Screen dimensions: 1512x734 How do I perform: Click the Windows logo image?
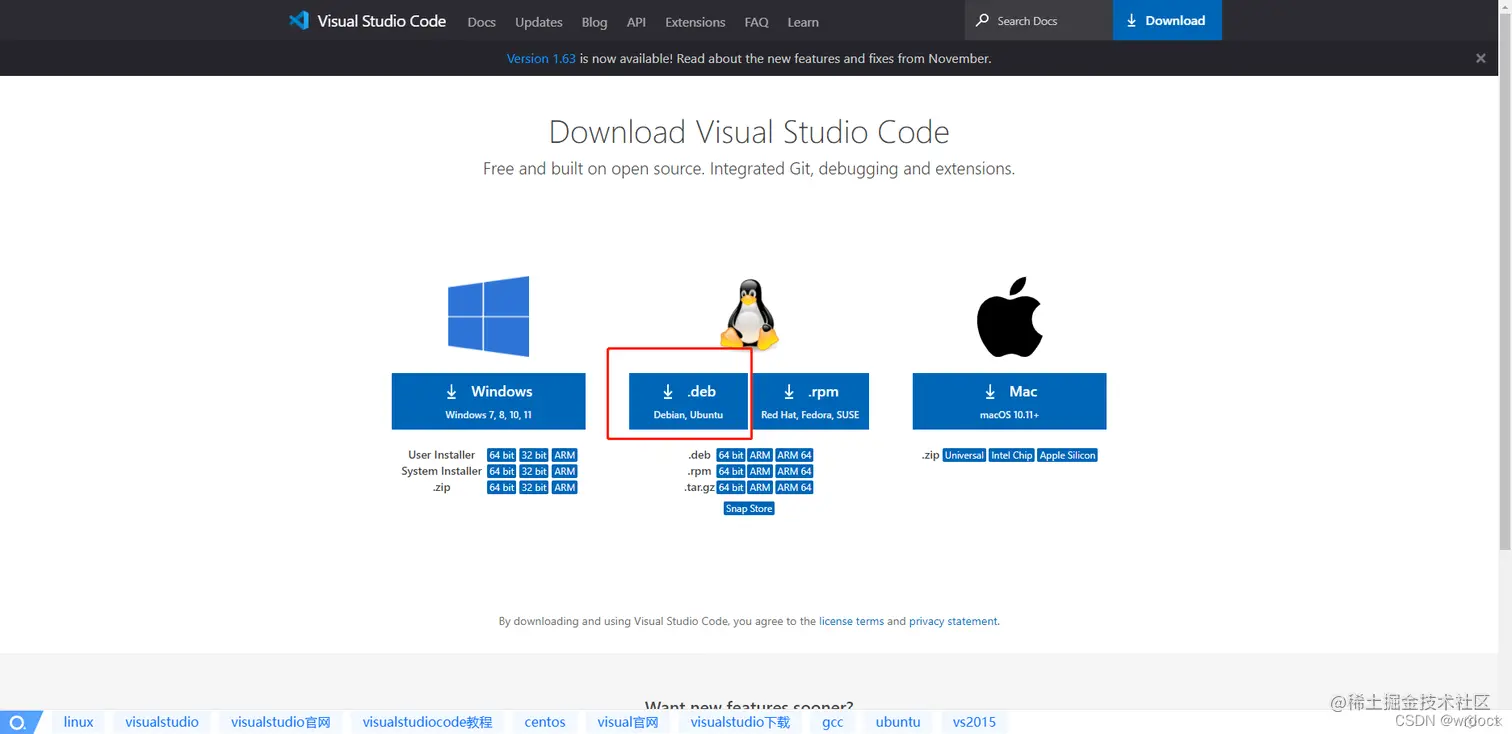[x=488, y=317]
